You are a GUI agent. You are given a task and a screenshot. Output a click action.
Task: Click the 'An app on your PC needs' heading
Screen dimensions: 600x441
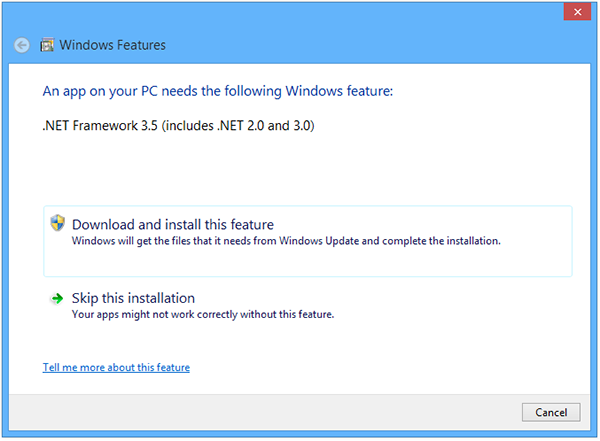218,91
